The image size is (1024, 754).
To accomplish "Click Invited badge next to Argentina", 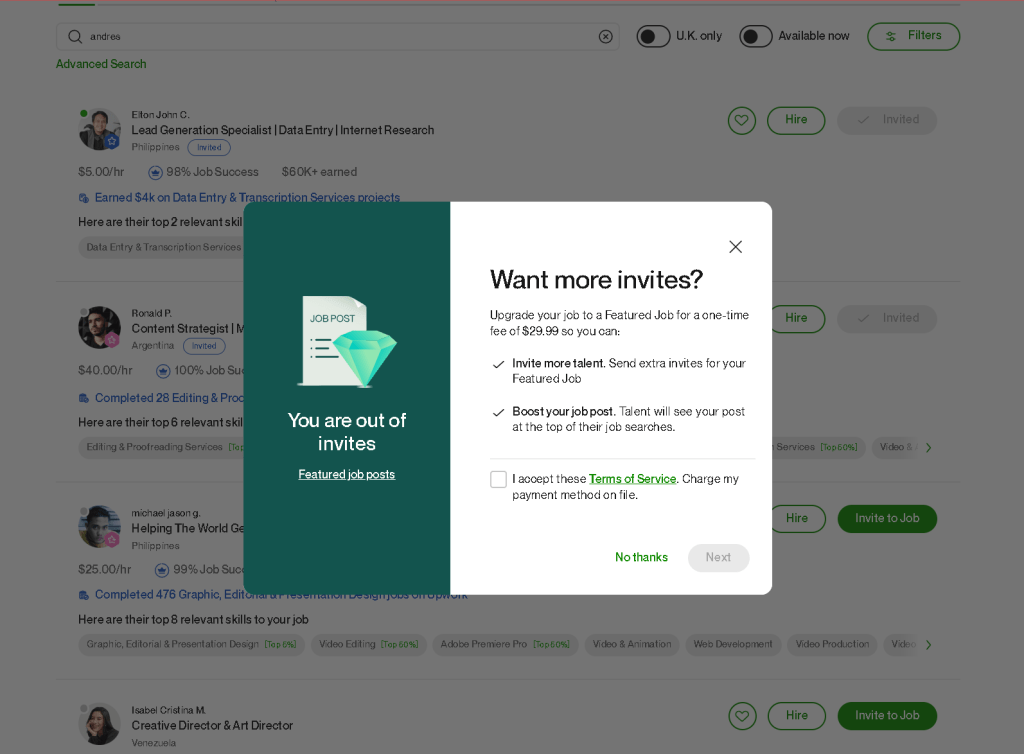I will pos(204,346).
